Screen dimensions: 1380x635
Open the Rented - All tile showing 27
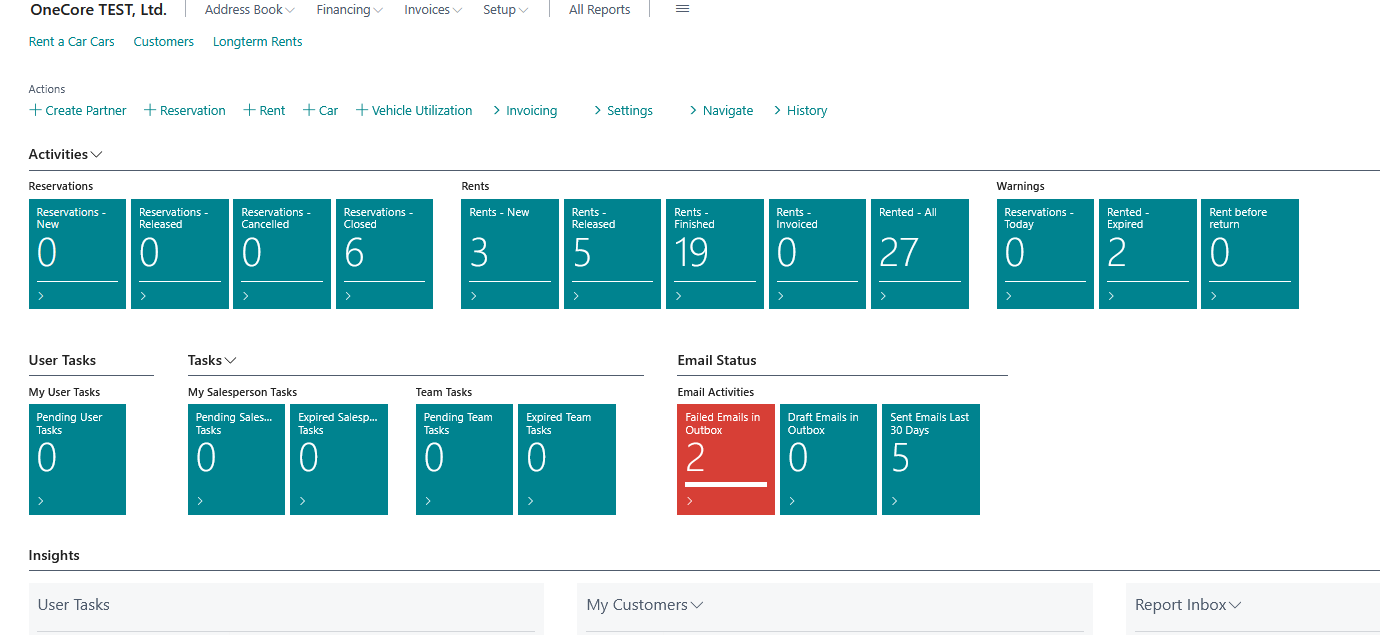pyautogui.click(x=919, y=254)
